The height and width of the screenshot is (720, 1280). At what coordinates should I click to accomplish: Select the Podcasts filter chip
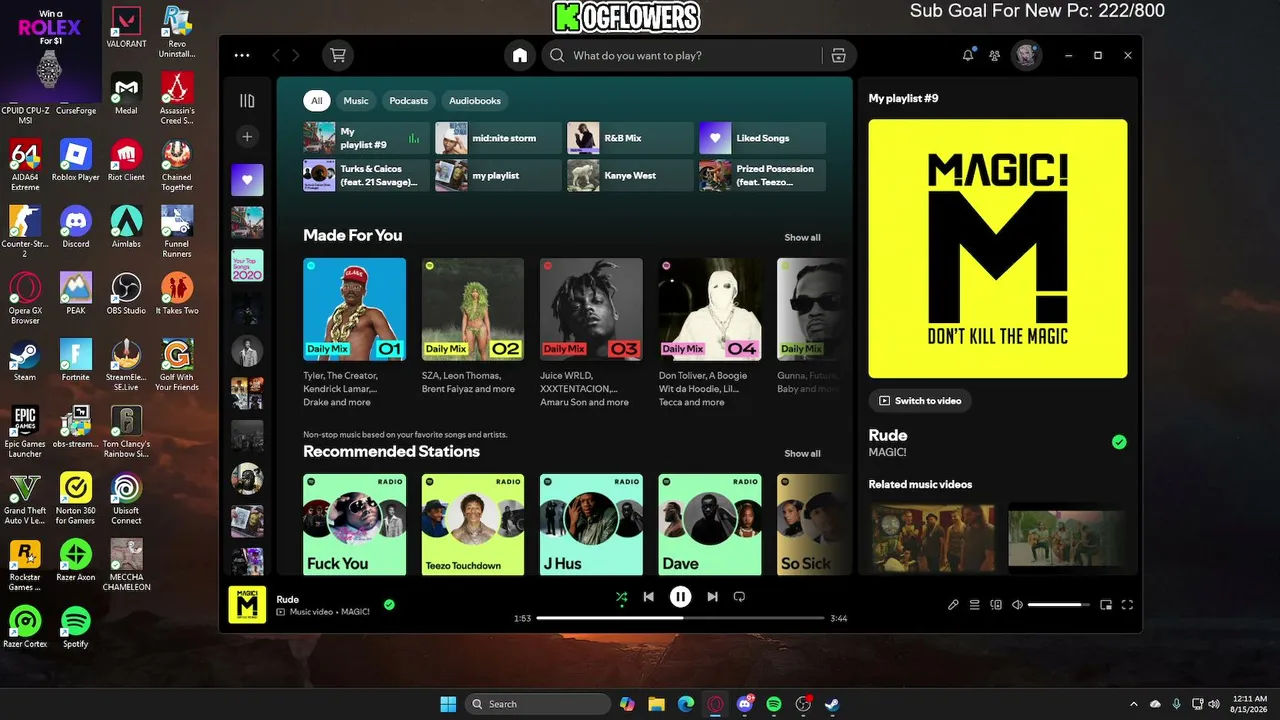click(408, 100)
